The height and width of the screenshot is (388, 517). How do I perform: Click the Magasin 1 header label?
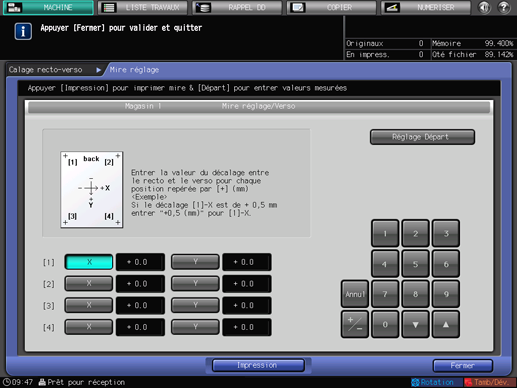tap(143, 106)
